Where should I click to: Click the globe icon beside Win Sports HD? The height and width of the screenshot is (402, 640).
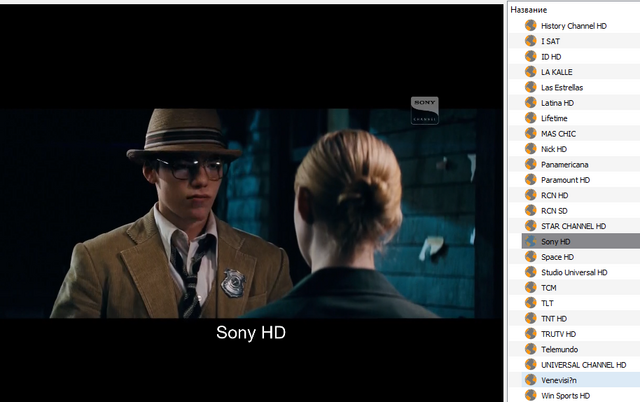pyautogui.click(x=531, y=395)
